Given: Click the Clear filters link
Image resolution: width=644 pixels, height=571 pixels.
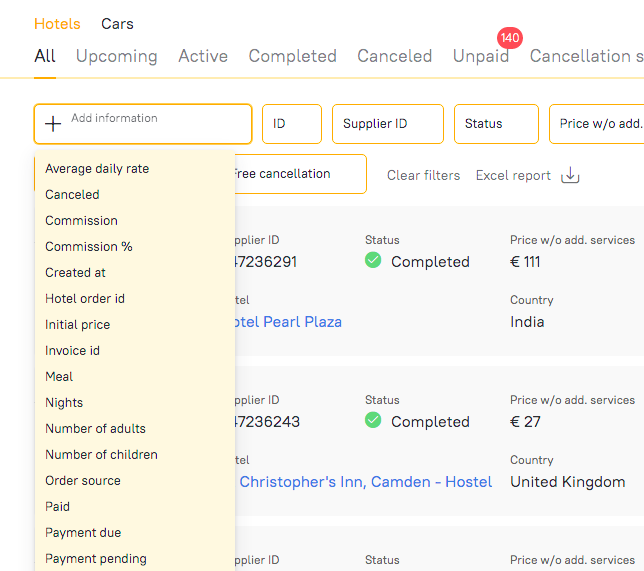Looking at the screenshot, I should [423, 175].
